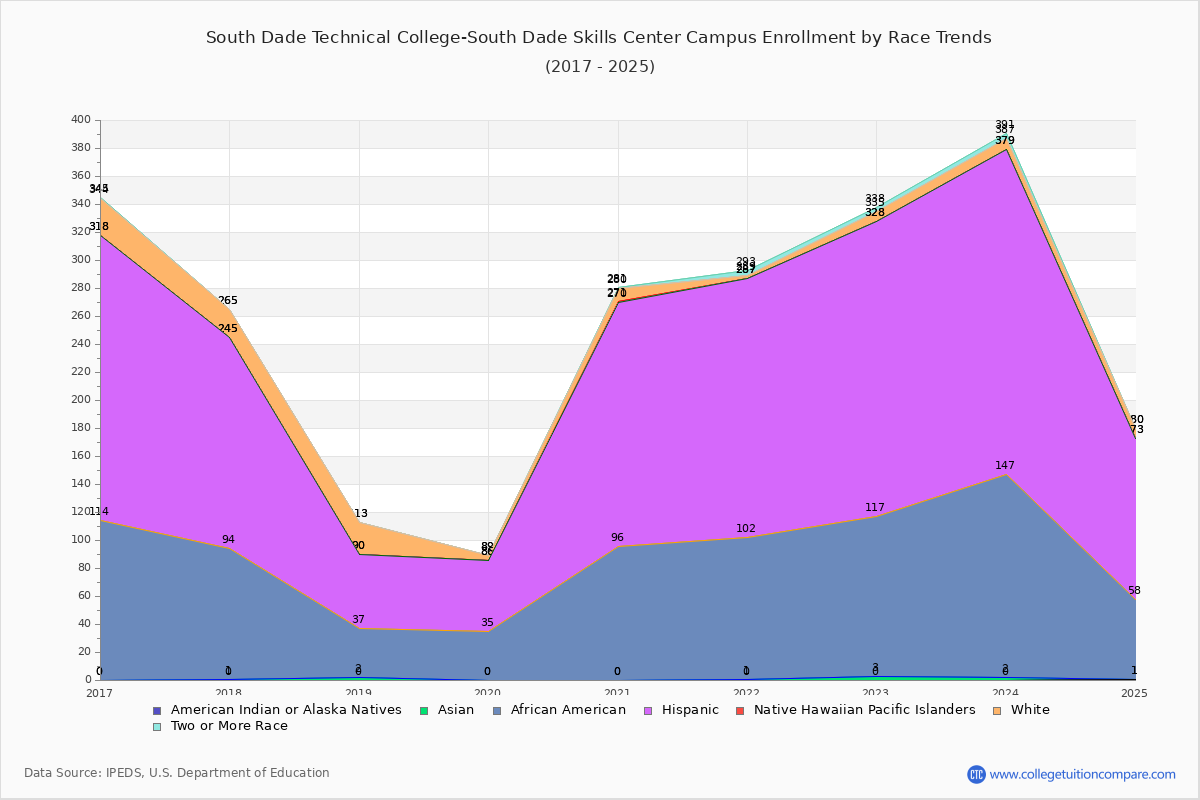Viewport: 1200px width, 800px height.
Task: Click the 200 y-axis label
Action: (81, 400)
